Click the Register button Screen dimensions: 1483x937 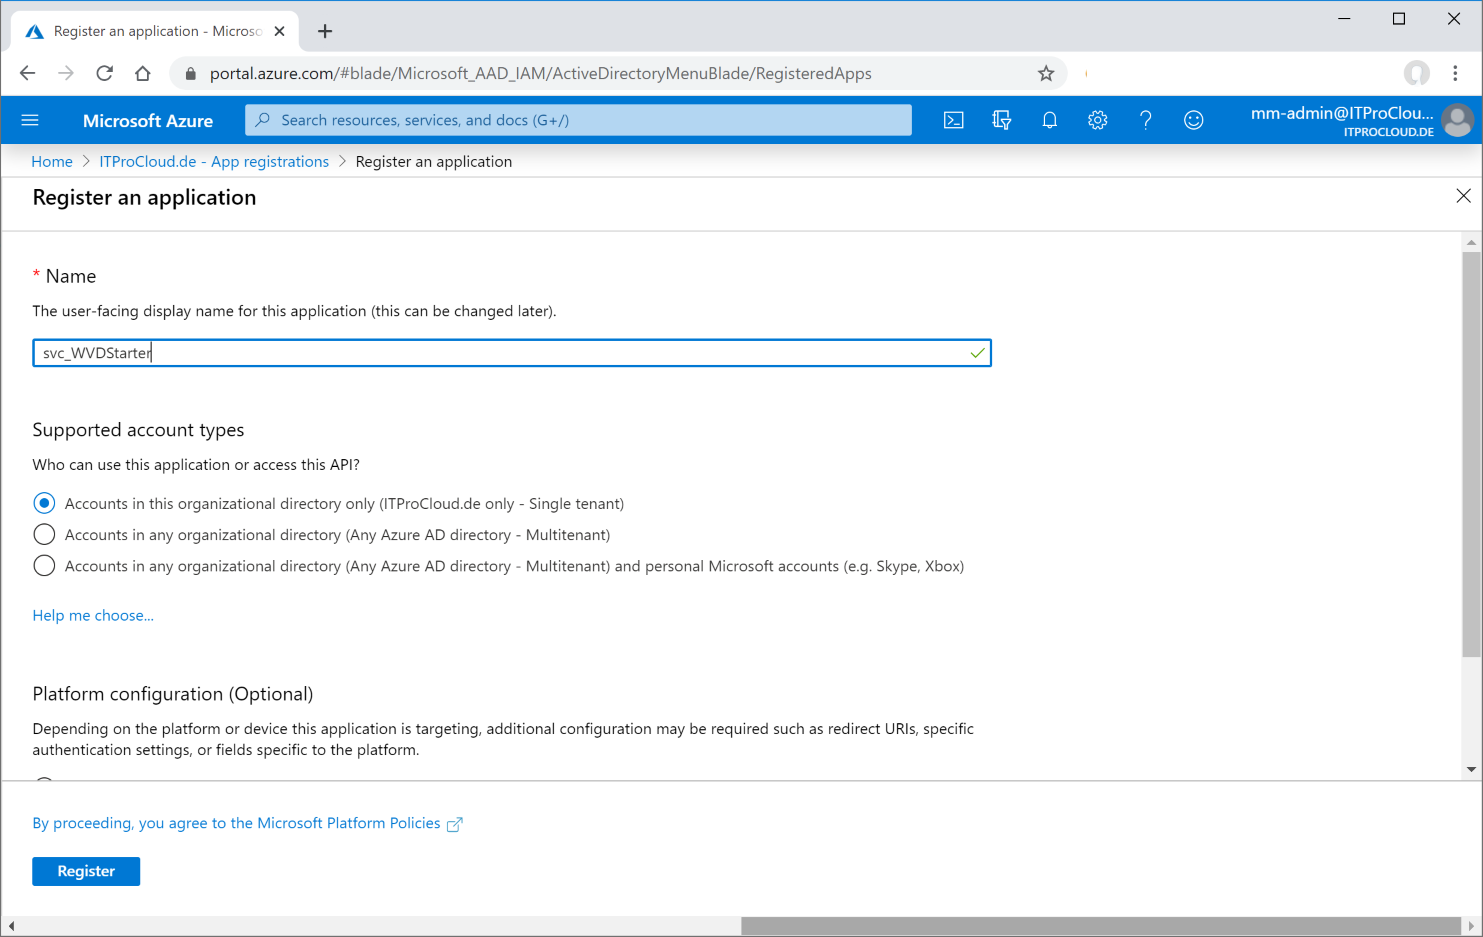click(86, 871)
